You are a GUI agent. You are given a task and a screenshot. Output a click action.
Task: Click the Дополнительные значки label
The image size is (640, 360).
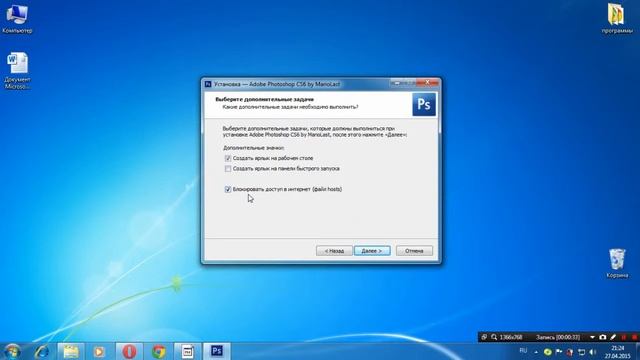(253, 148)
